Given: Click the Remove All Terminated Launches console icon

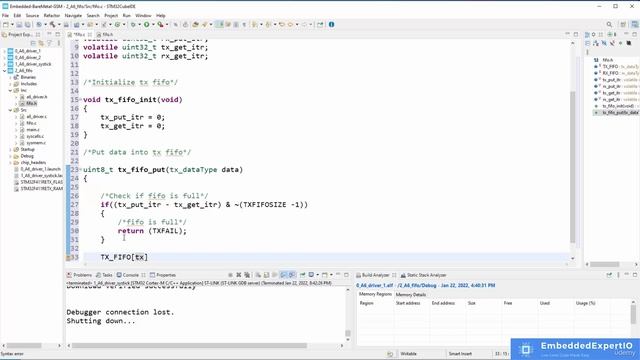Looking at the screenshot, I should click(247, 275).
